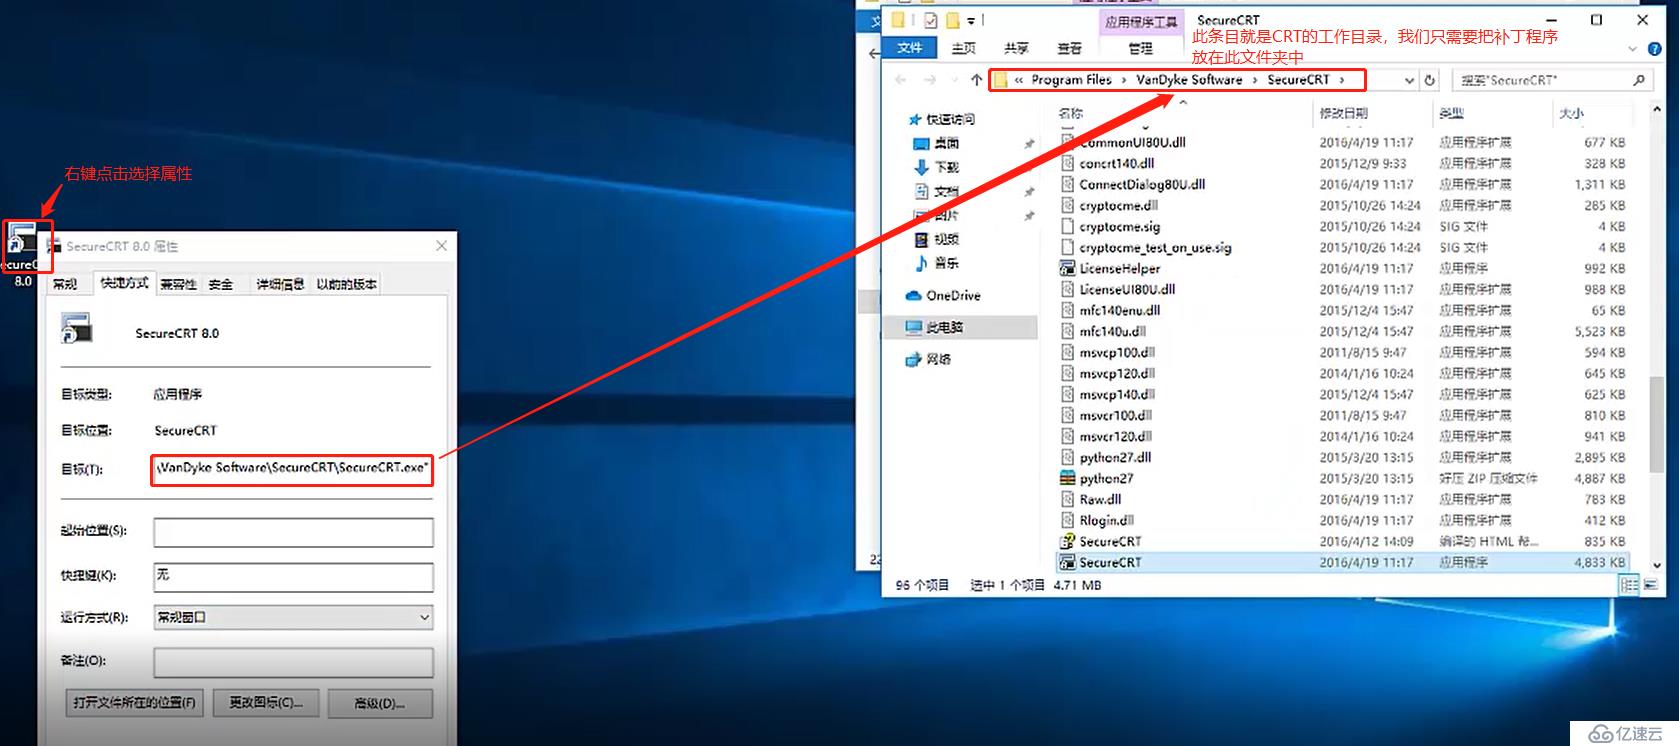Open the 运行方式 combo box
Screen dimensions: 1679x746
pyautogui.click(x=293, y=617)
